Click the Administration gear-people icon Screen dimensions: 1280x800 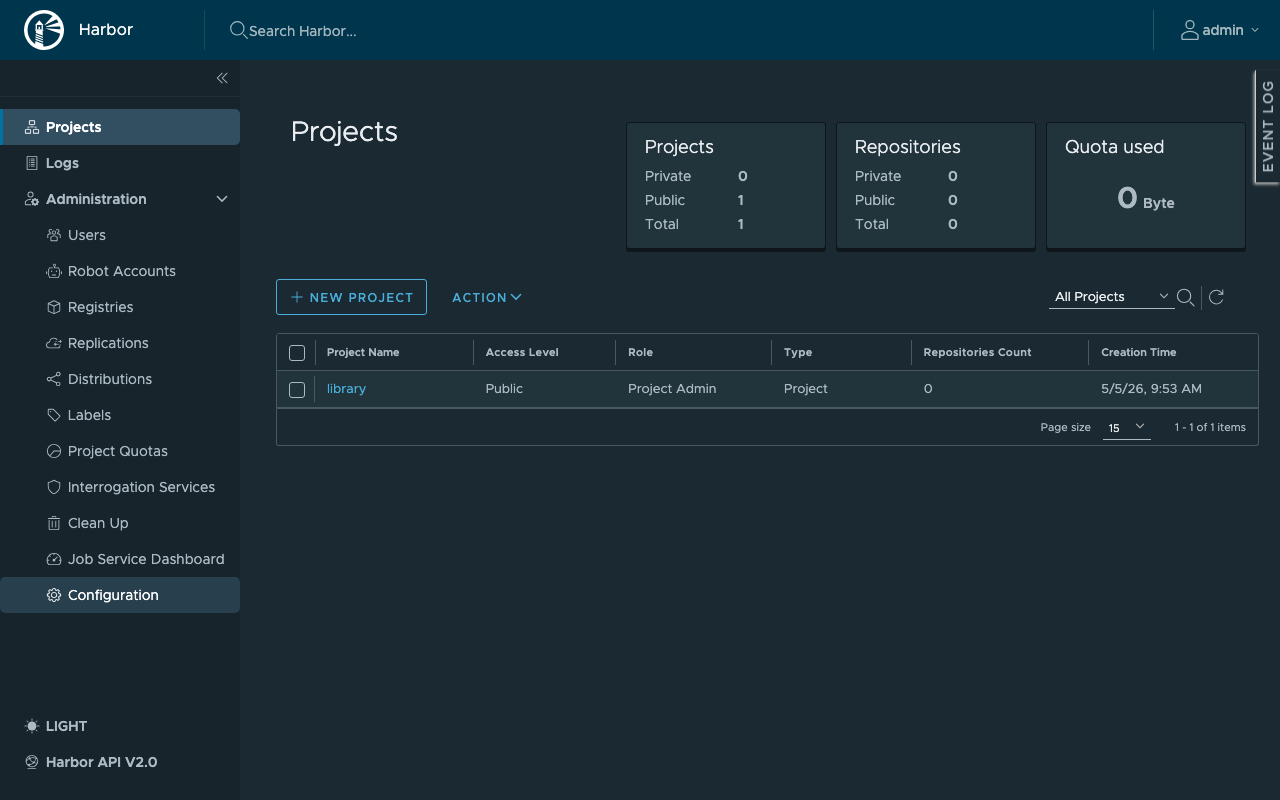[32, 199]
